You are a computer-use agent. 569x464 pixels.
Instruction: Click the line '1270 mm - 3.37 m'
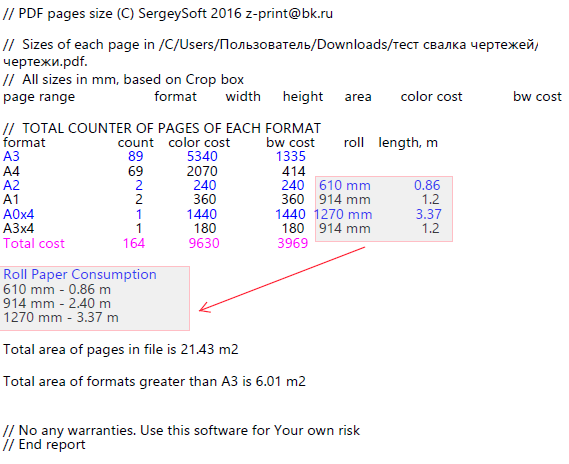[x=61, y=318]
